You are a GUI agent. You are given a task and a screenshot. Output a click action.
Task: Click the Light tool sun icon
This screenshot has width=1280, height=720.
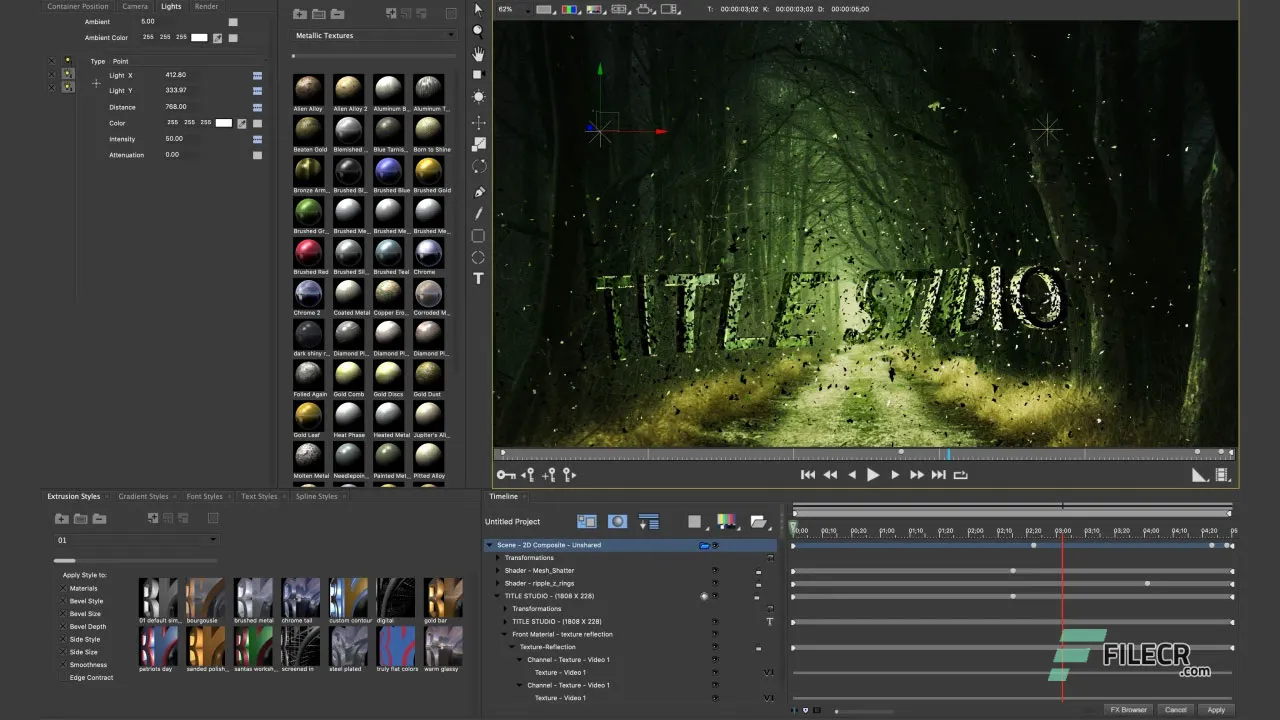(478, 97)
